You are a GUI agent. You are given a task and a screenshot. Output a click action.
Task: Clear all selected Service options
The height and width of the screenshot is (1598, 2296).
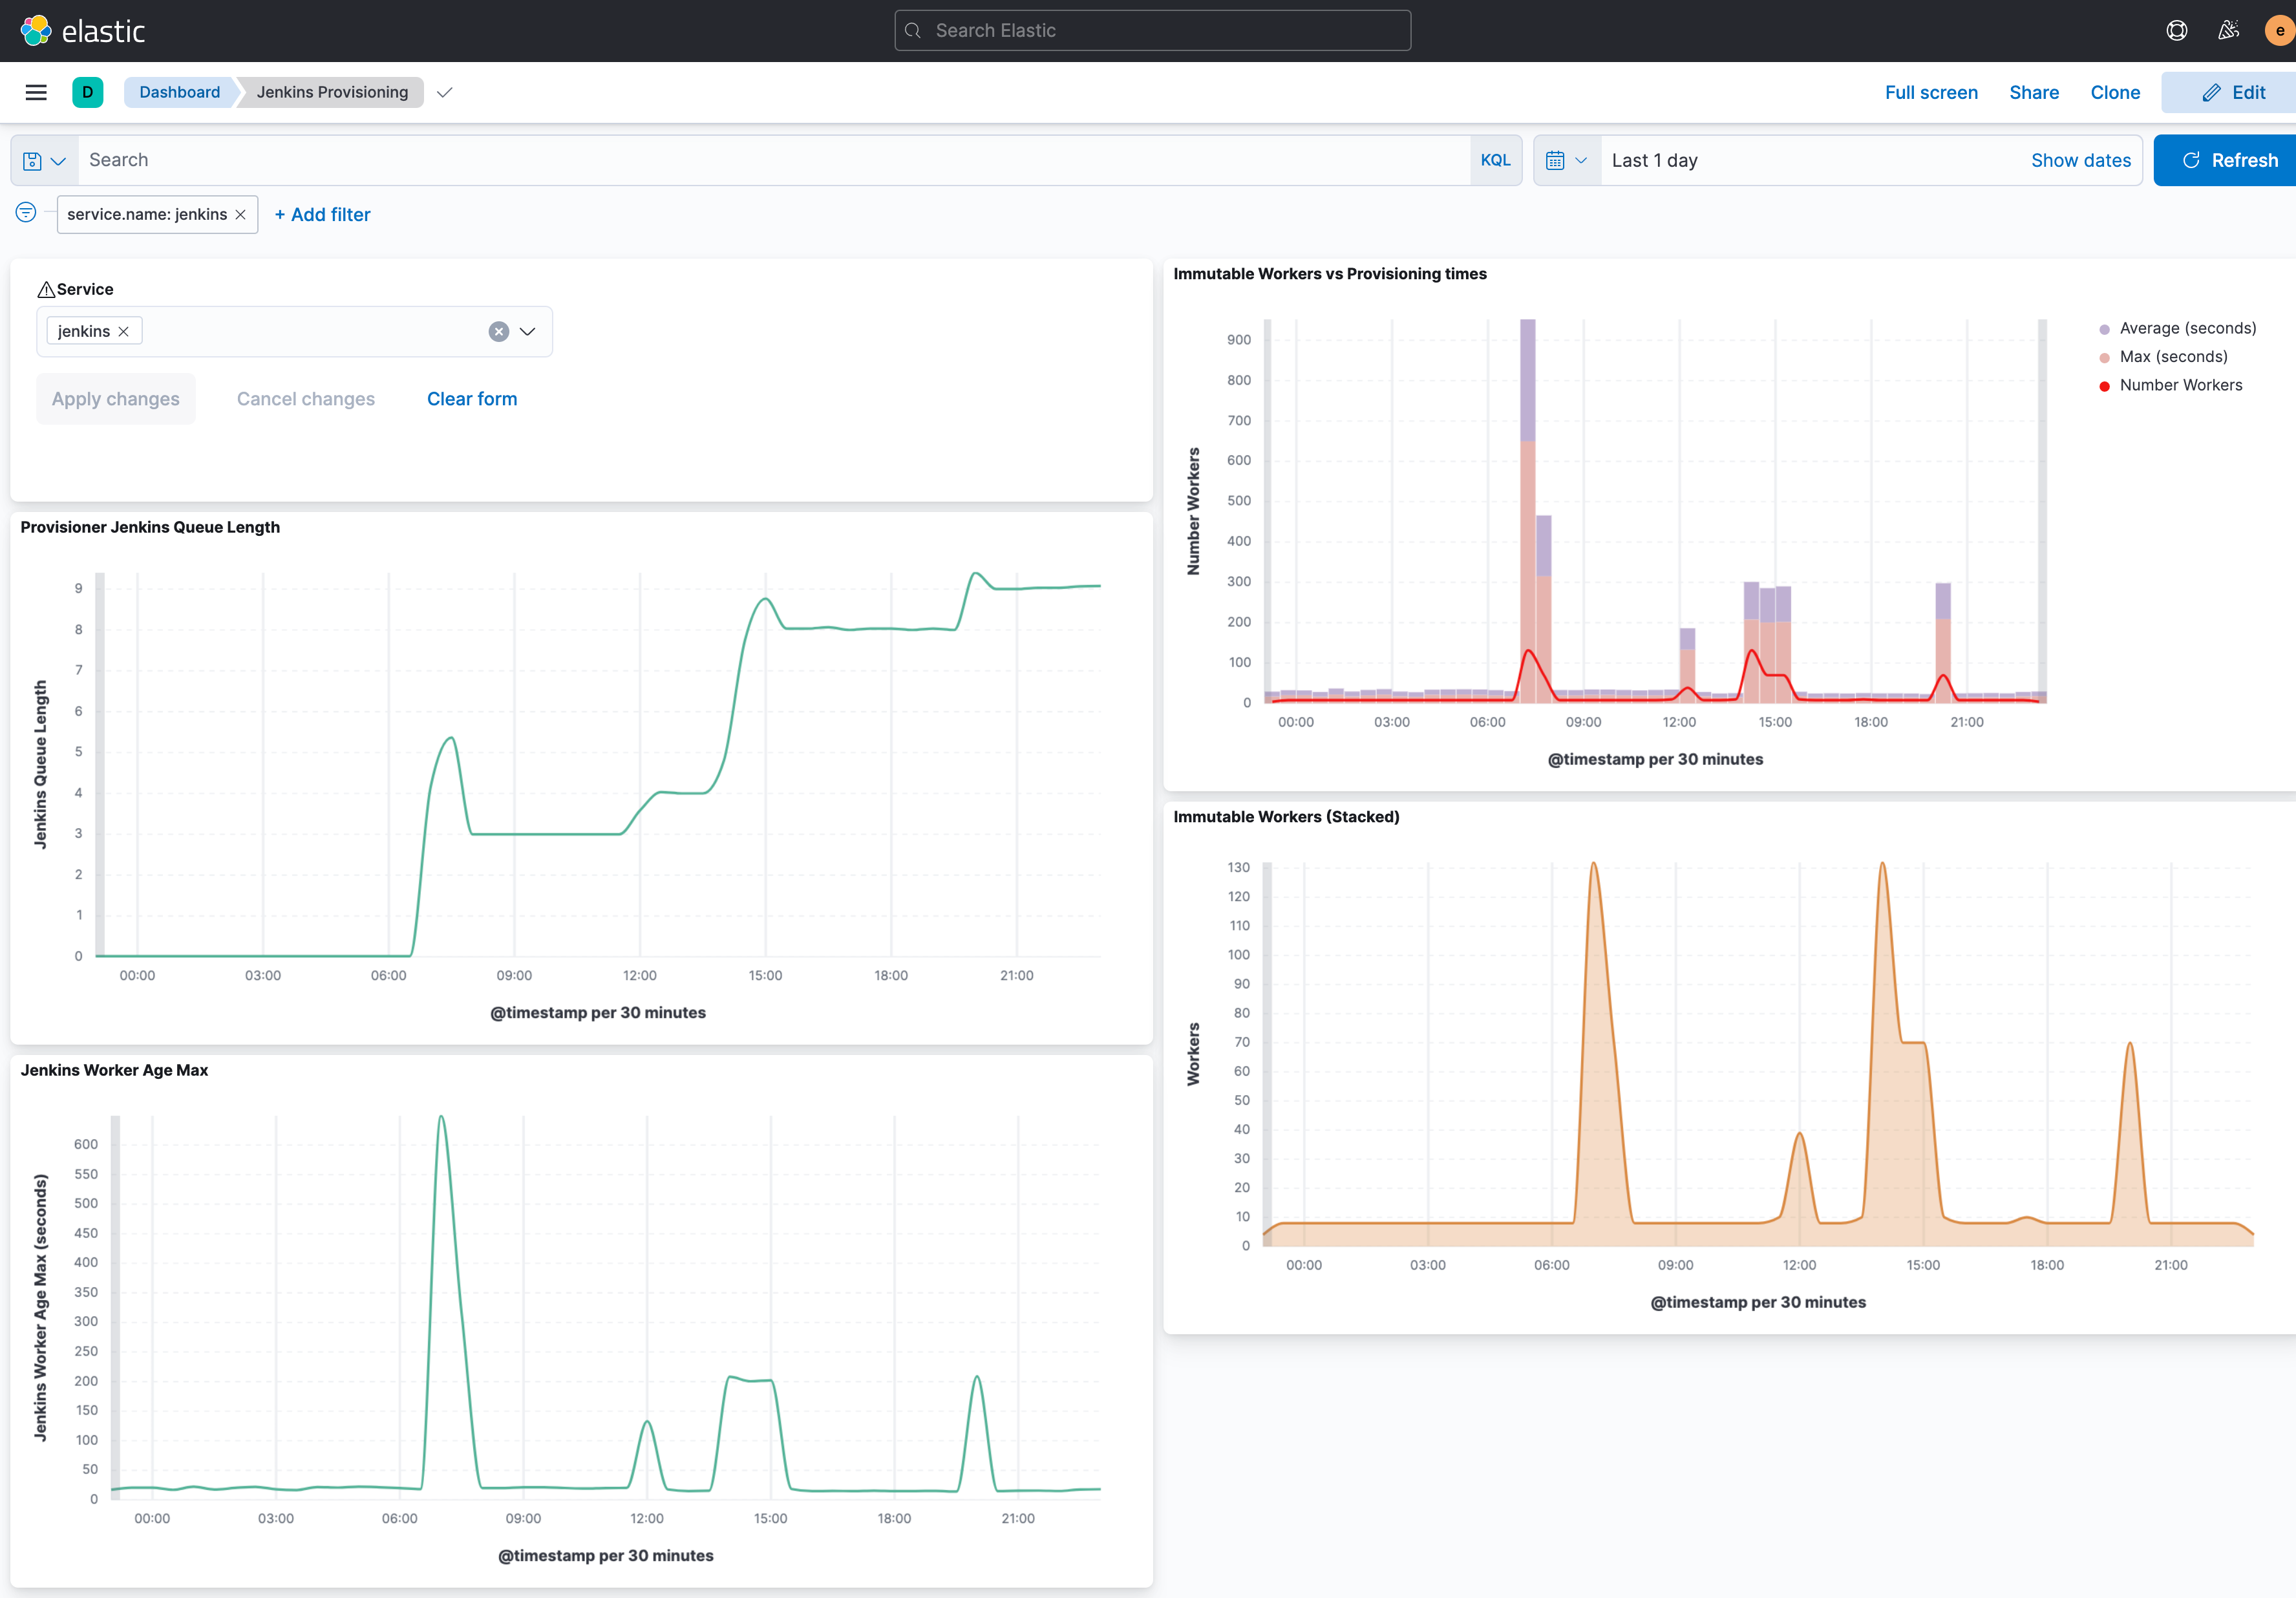[498, 332]
